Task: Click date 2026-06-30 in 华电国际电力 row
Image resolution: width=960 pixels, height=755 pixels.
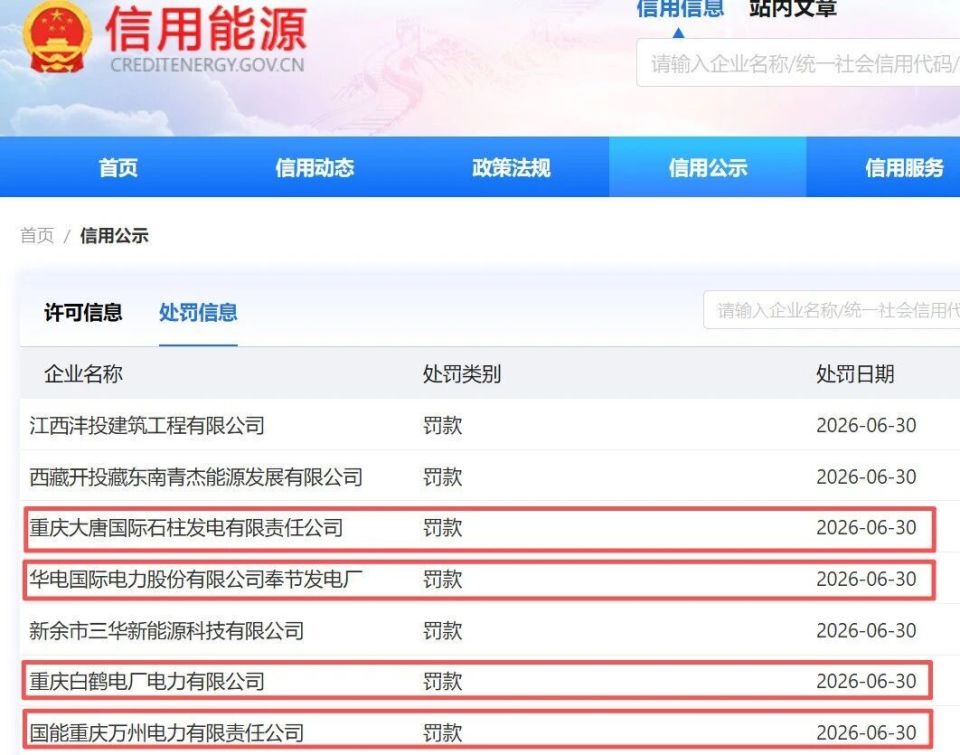Action: pos(866,579)
